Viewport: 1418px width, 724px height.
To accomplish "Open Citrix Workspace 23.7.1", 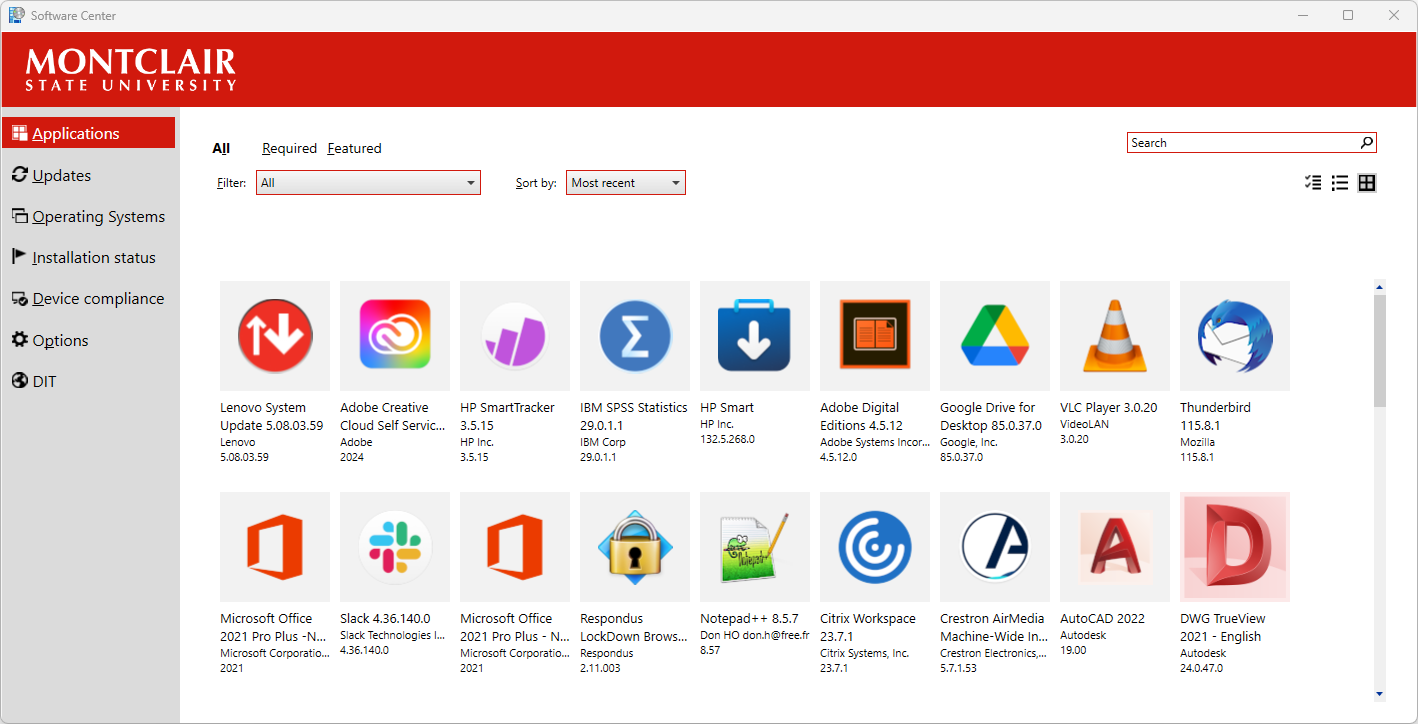I will click(x=874, y=547).
